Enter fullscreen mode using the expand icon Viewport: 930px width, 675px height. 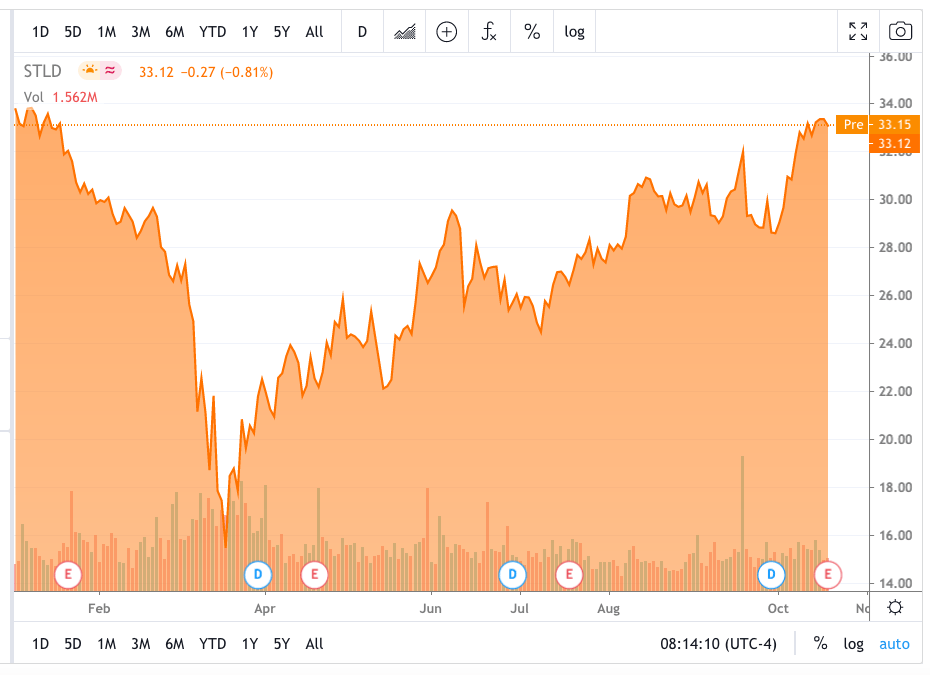click(x=858, y=31)
